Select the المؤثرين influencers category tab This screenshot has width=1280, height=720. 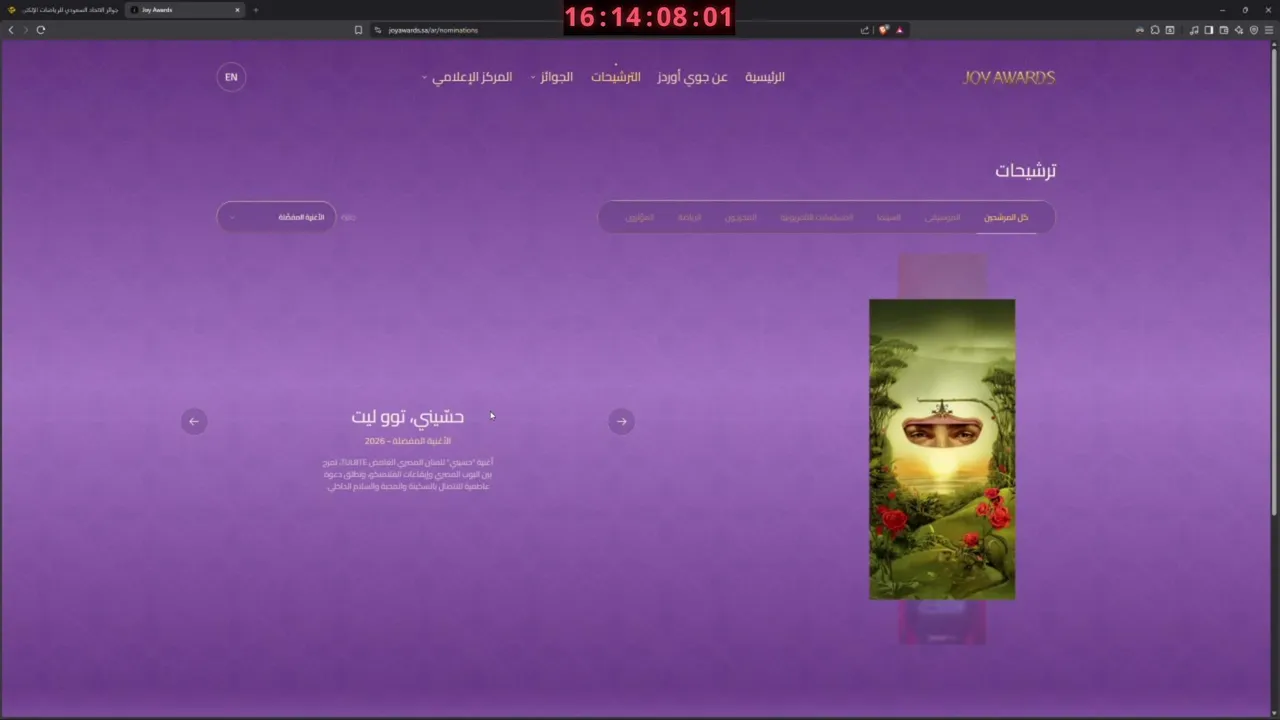click(x=640, y=217)
